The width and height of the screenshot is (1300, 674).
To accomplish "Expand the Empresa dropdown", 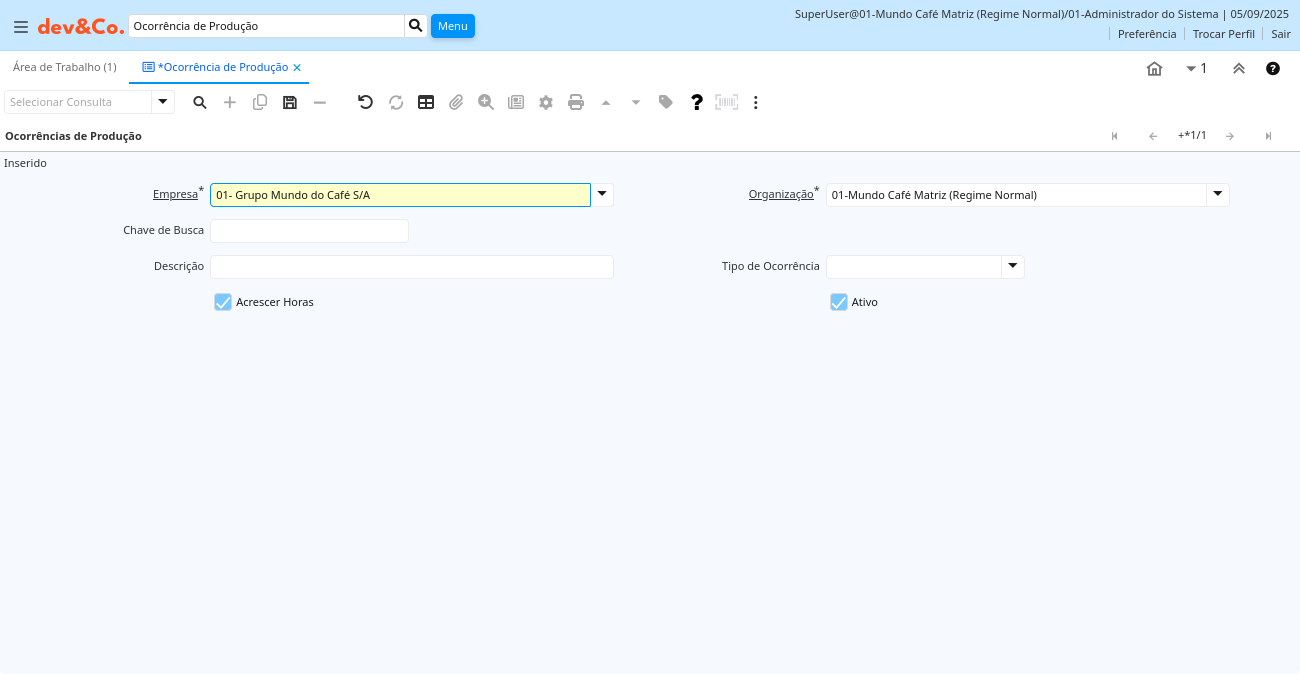I will (602, 194).
